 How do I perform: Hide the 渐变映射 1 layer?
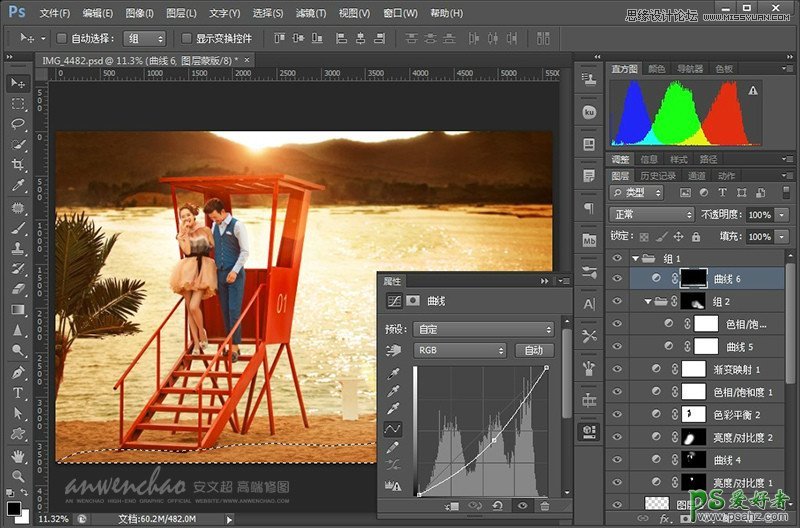pos(617,369)
